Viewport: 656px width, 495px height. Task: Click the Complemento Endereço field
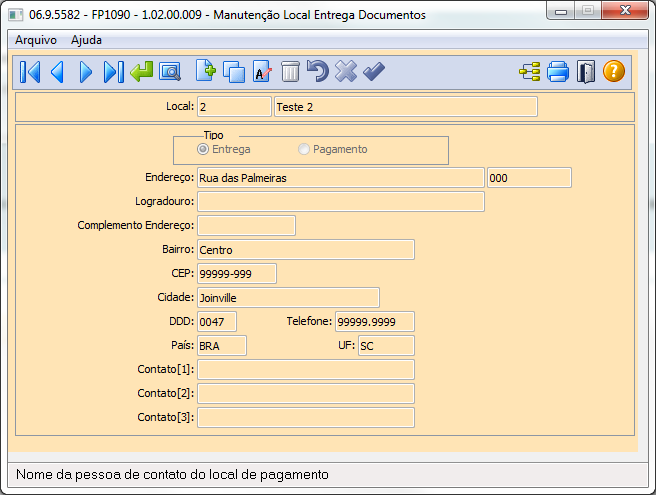246,226
